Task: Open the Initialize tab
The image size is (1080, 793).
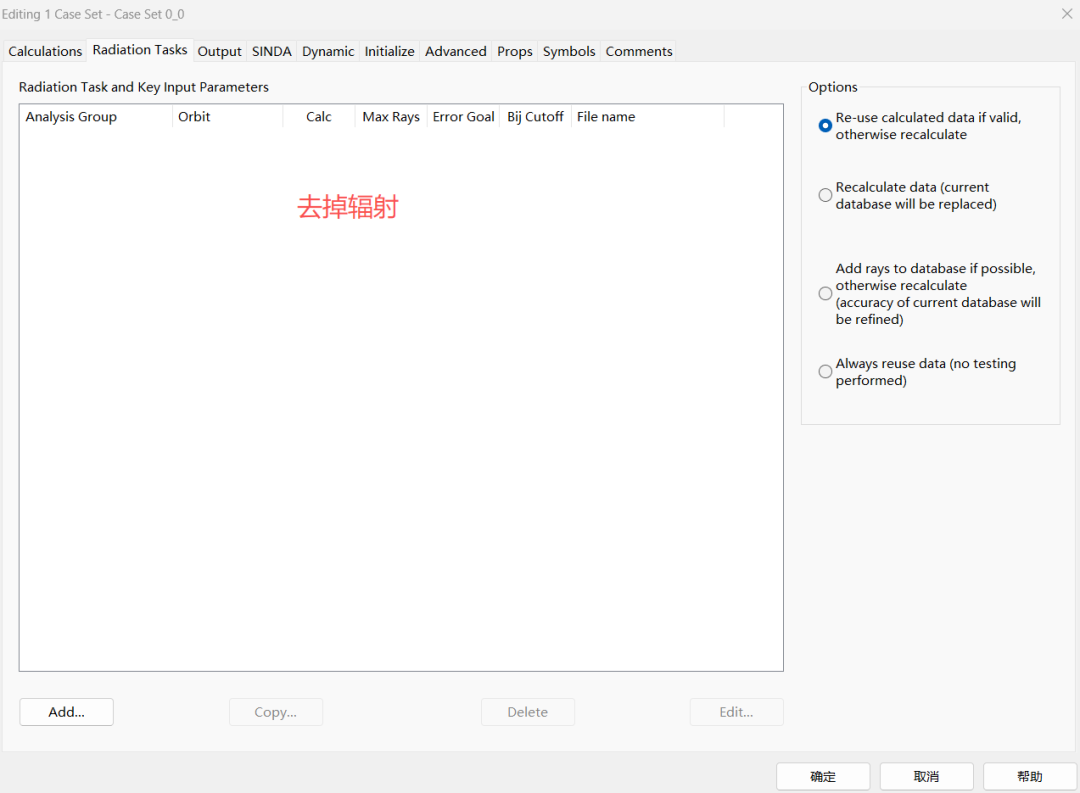Action: (x=389, y=51)
